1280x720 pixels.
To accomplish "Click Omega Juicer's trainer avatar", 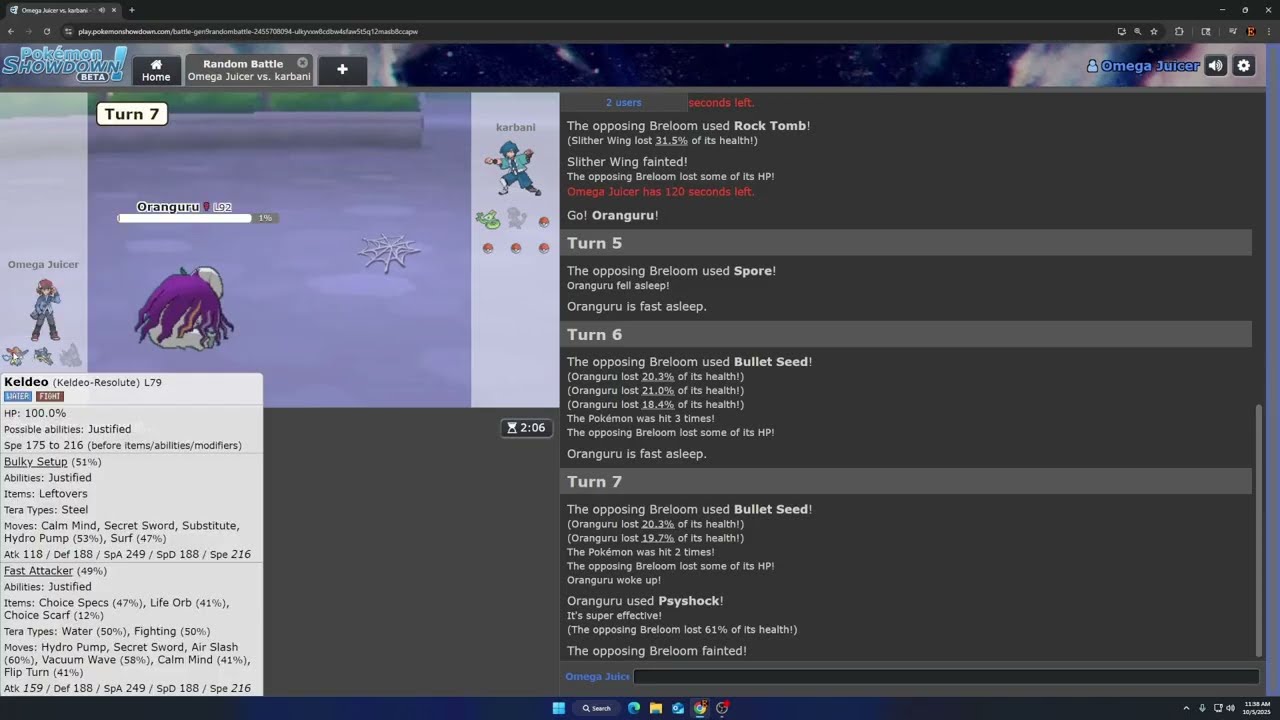I will (x=43, y=308).
